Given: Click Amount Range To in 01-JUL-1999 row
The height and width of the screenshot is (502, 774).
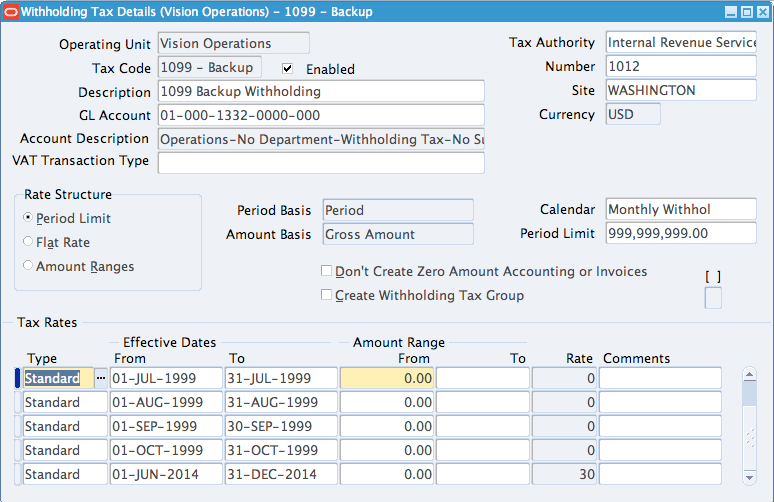Looking at the screenshot, I should [x=483, y=378].
